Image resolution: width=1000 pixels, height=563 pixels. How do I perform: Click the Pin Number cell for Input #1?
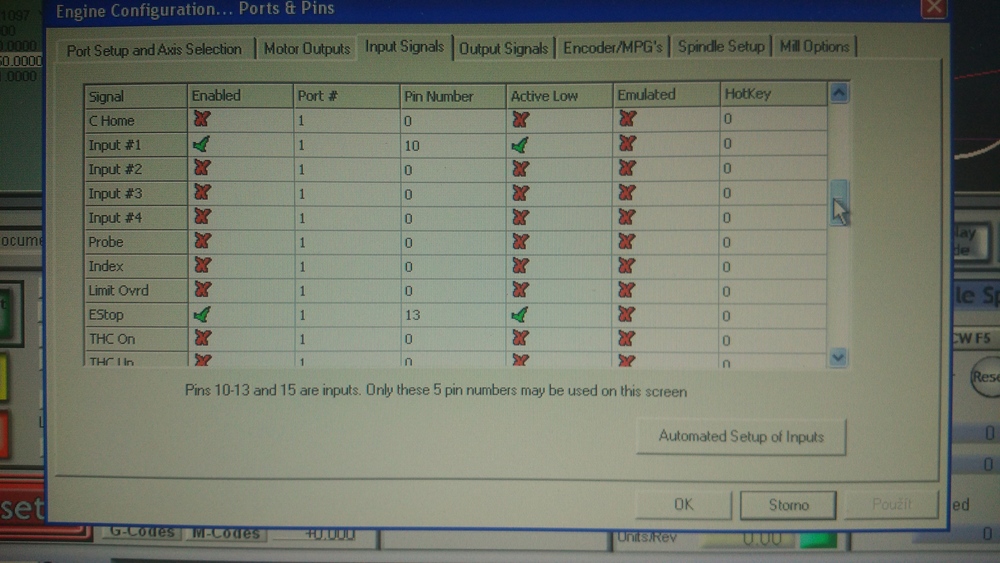coord(452,145)
